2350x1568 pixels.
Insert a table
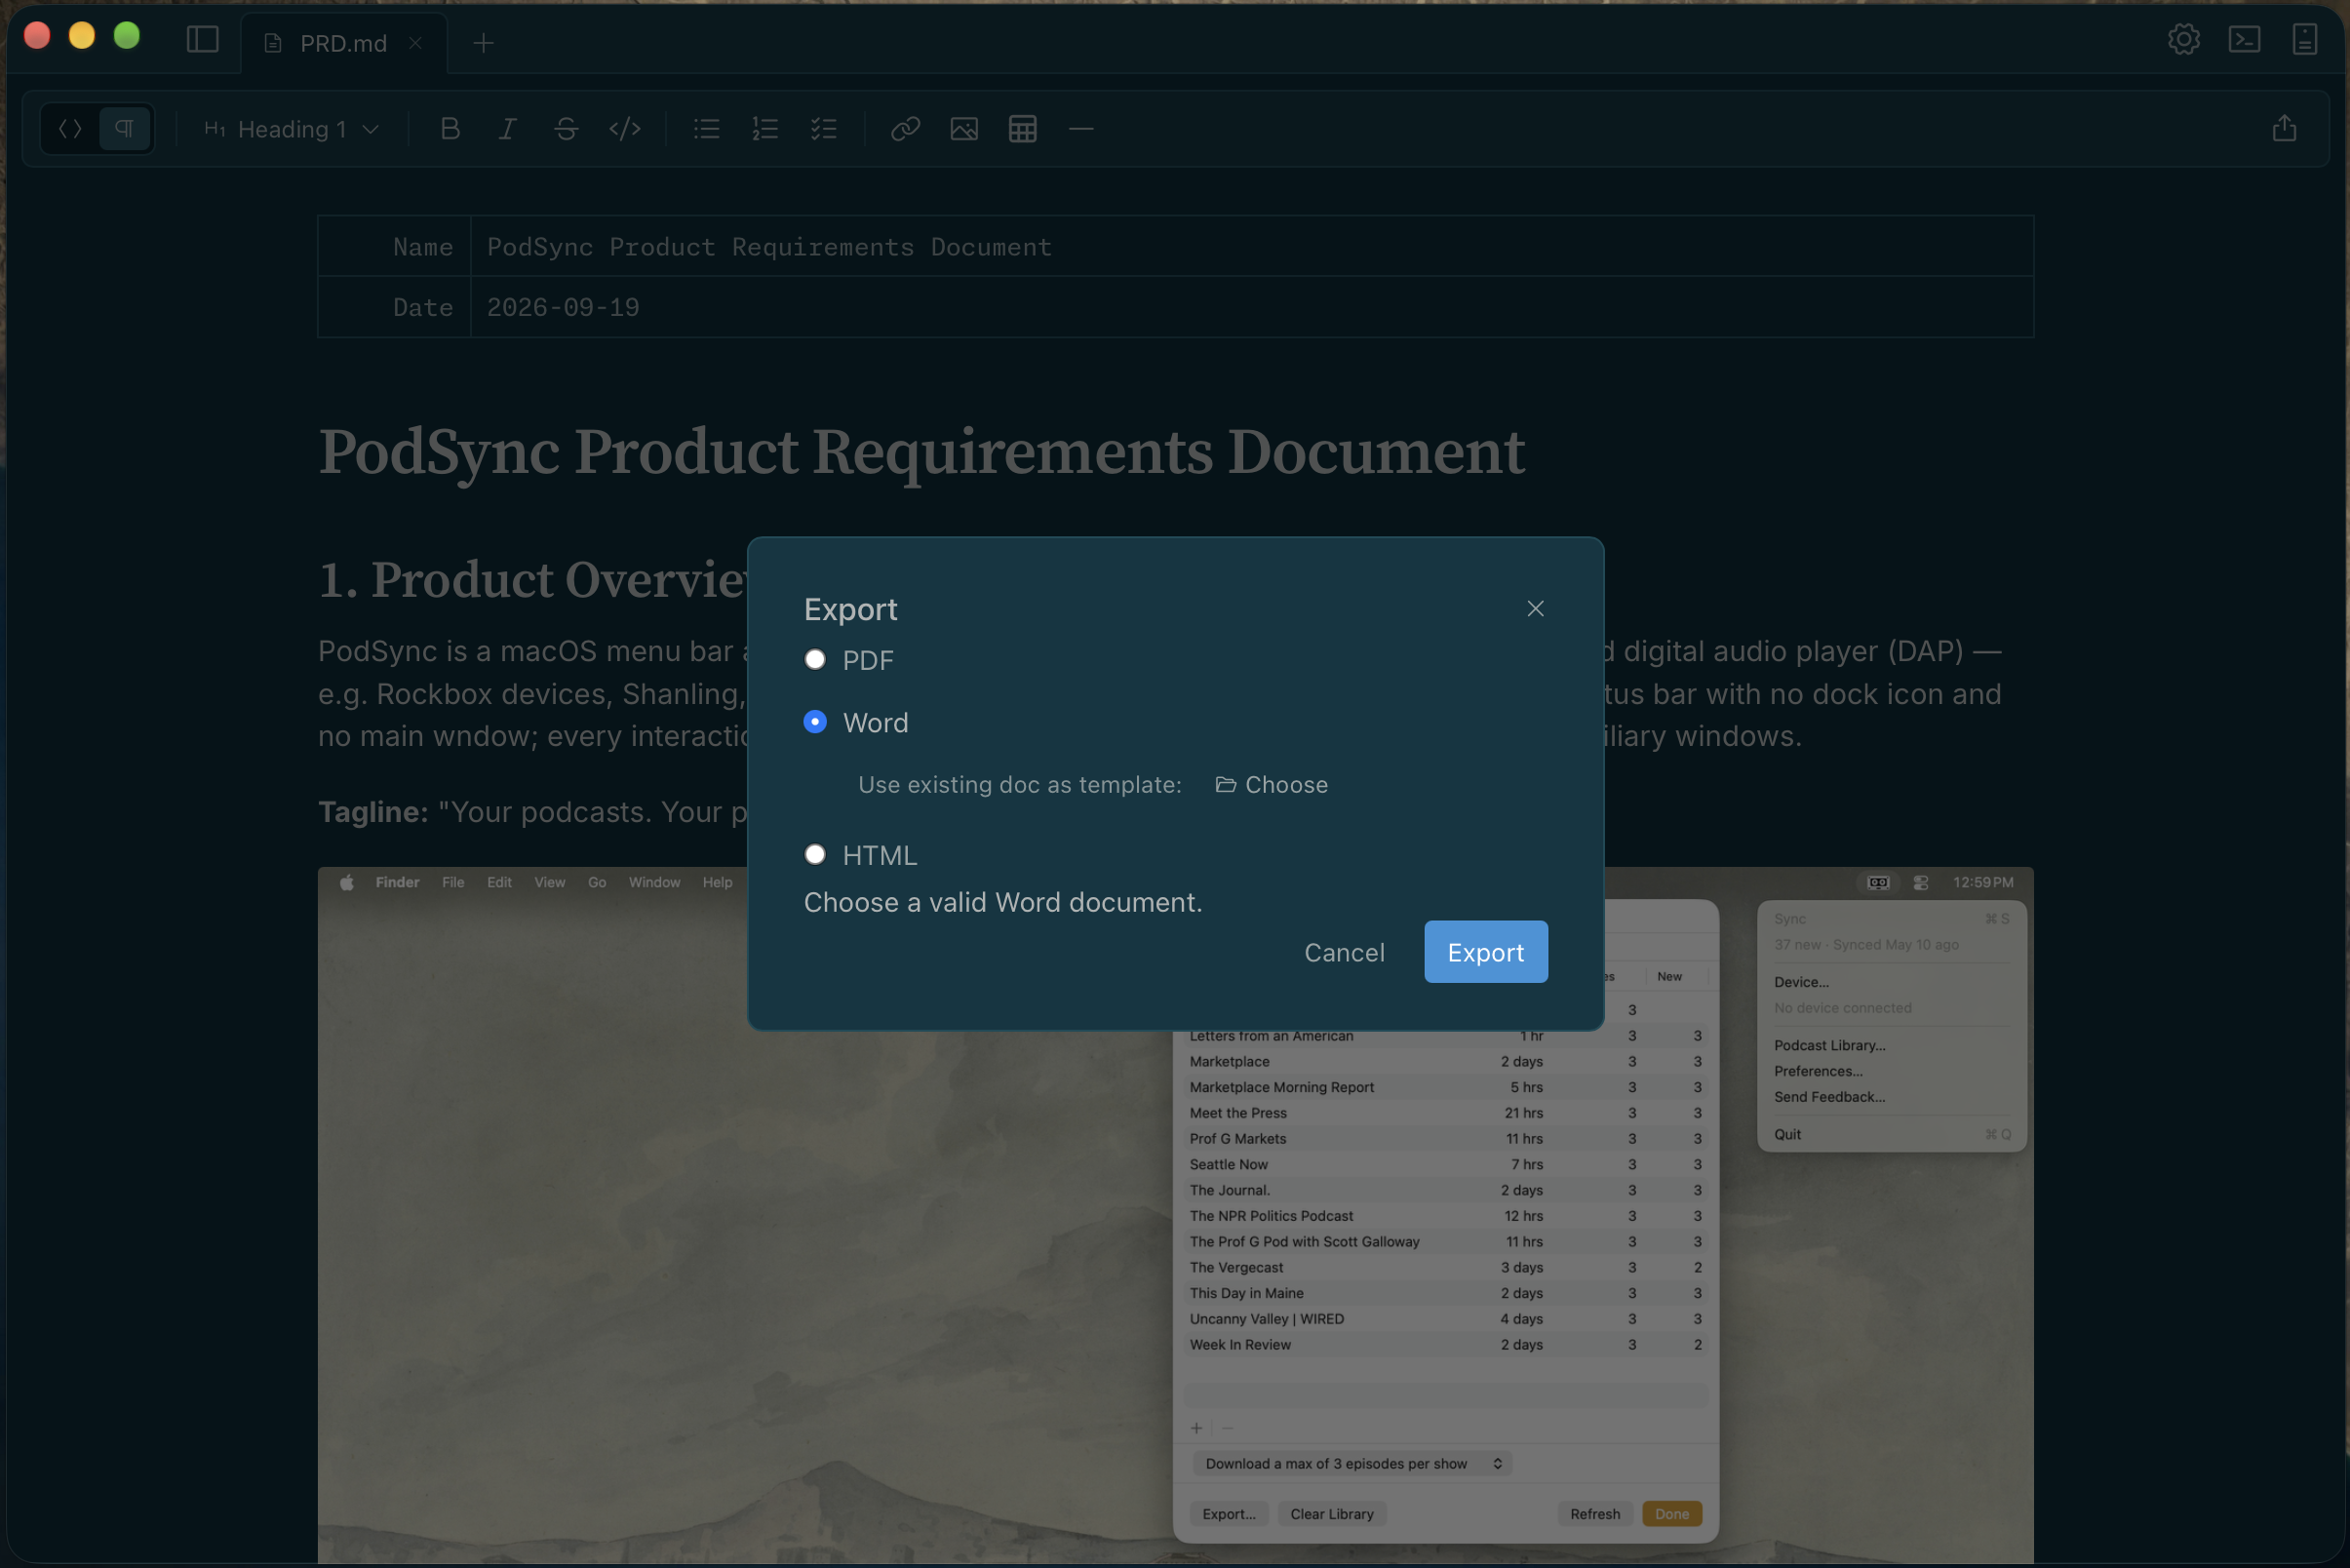(1022, 128)
